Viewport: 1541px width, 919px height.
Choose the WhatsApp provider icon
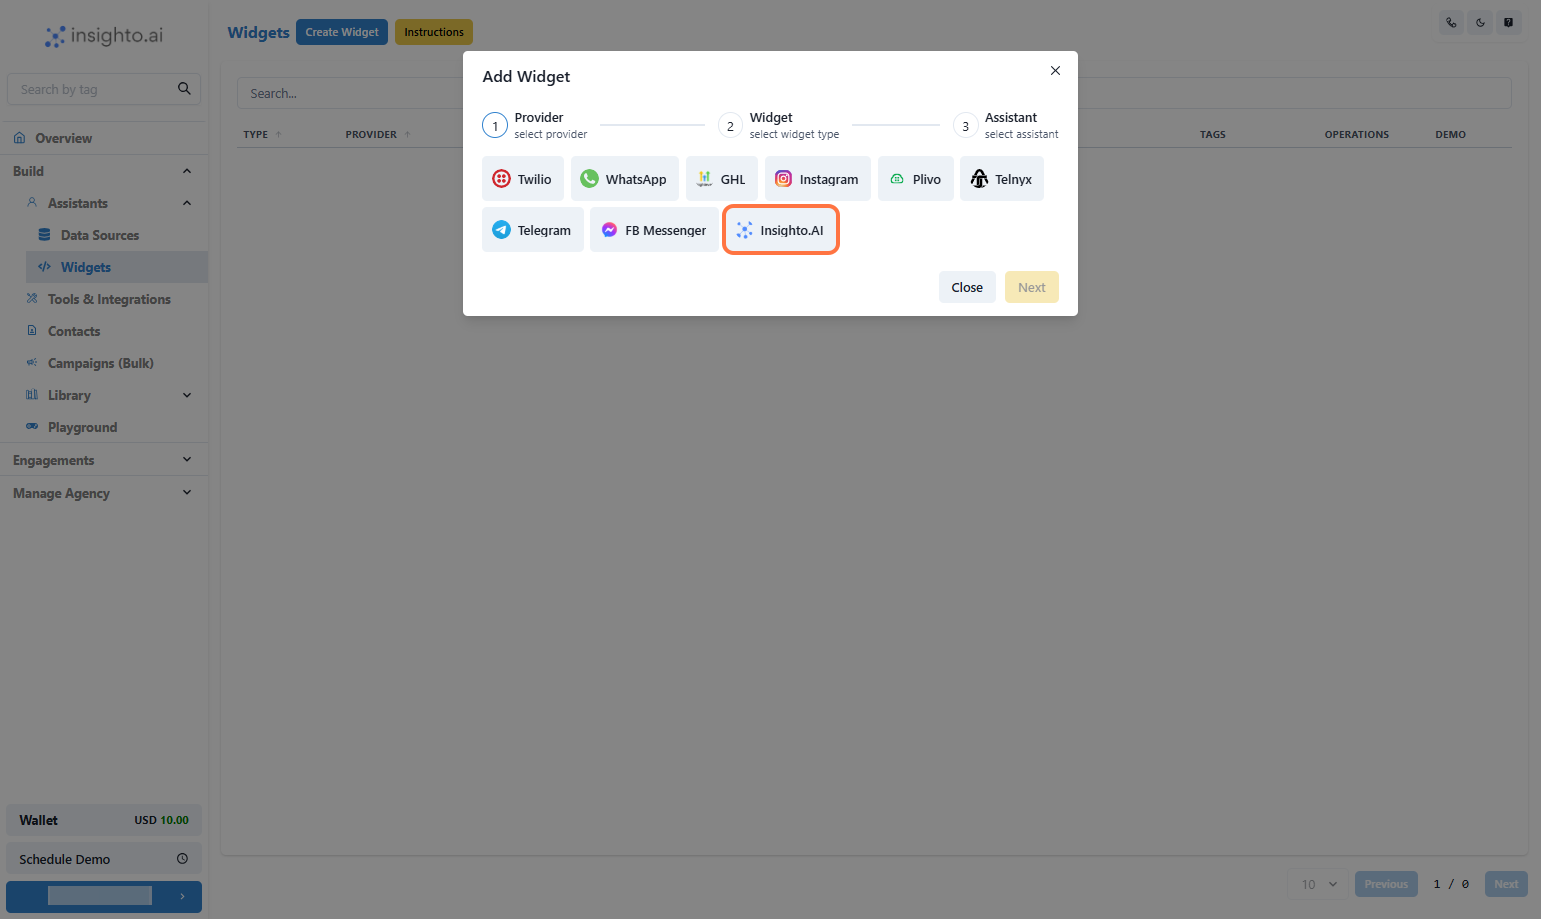590,178
